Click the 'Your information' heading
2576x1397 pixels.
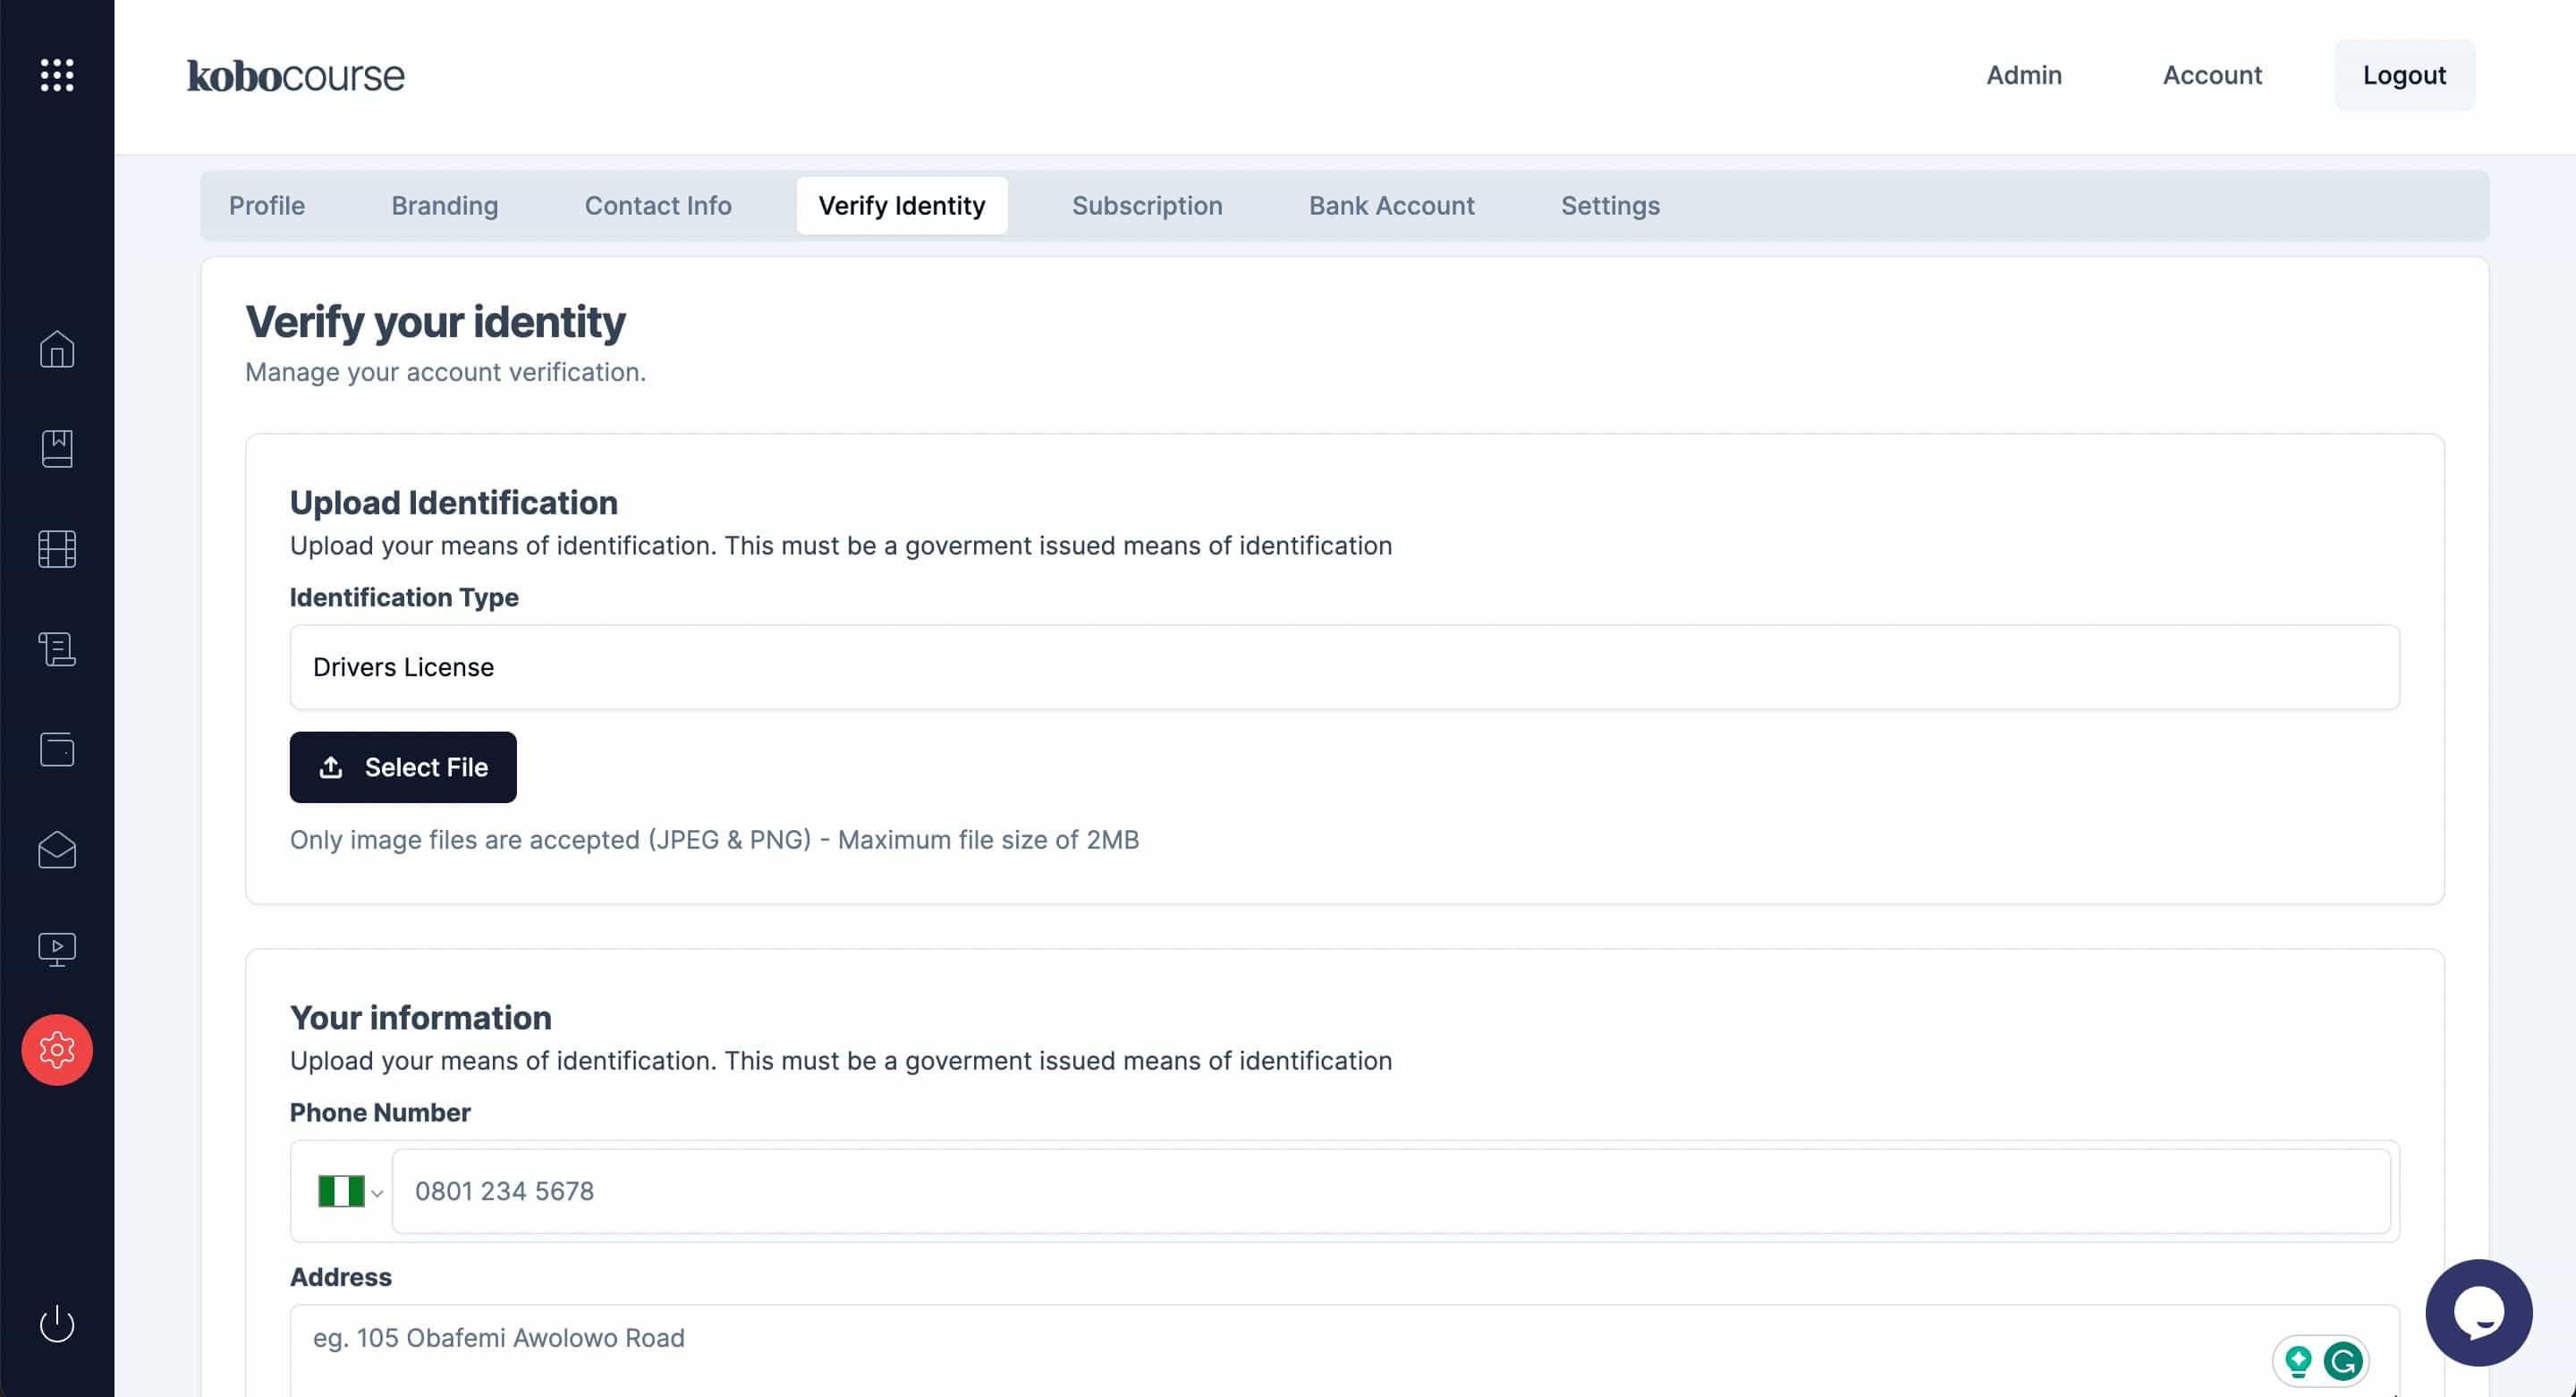coord(420,1018)
